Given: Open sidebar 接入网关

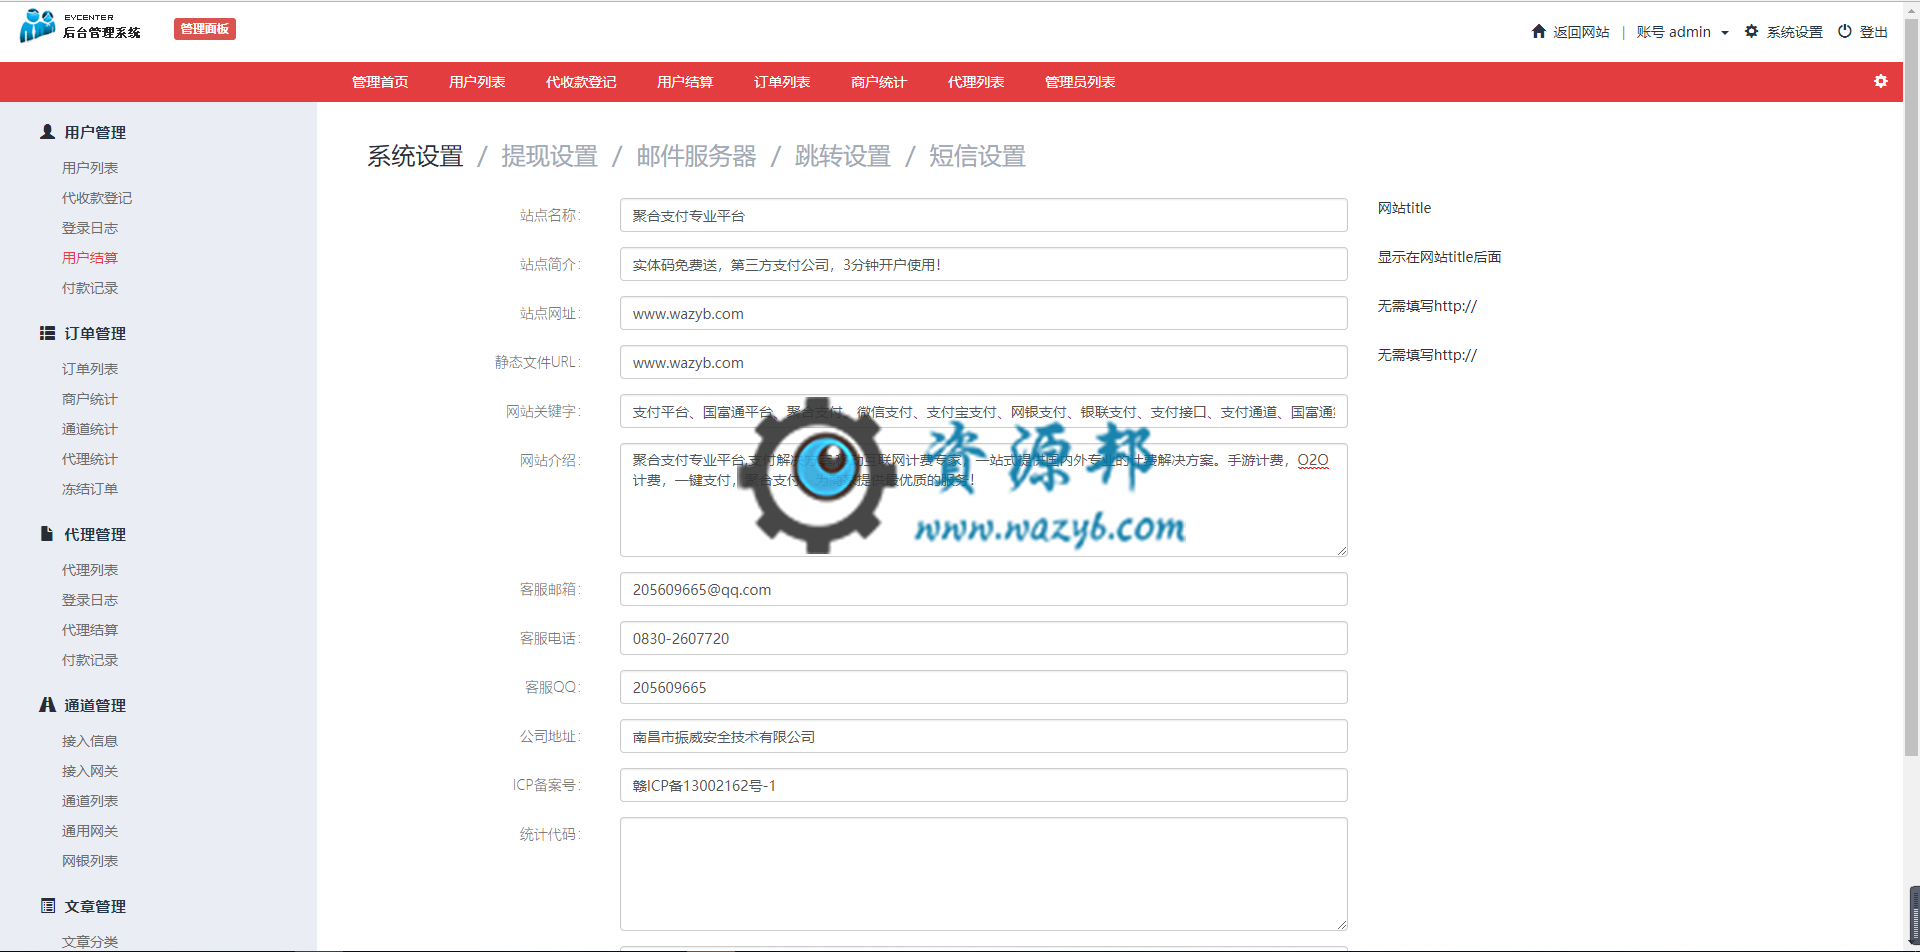Looking at the screenshot, I should point(90,771).
